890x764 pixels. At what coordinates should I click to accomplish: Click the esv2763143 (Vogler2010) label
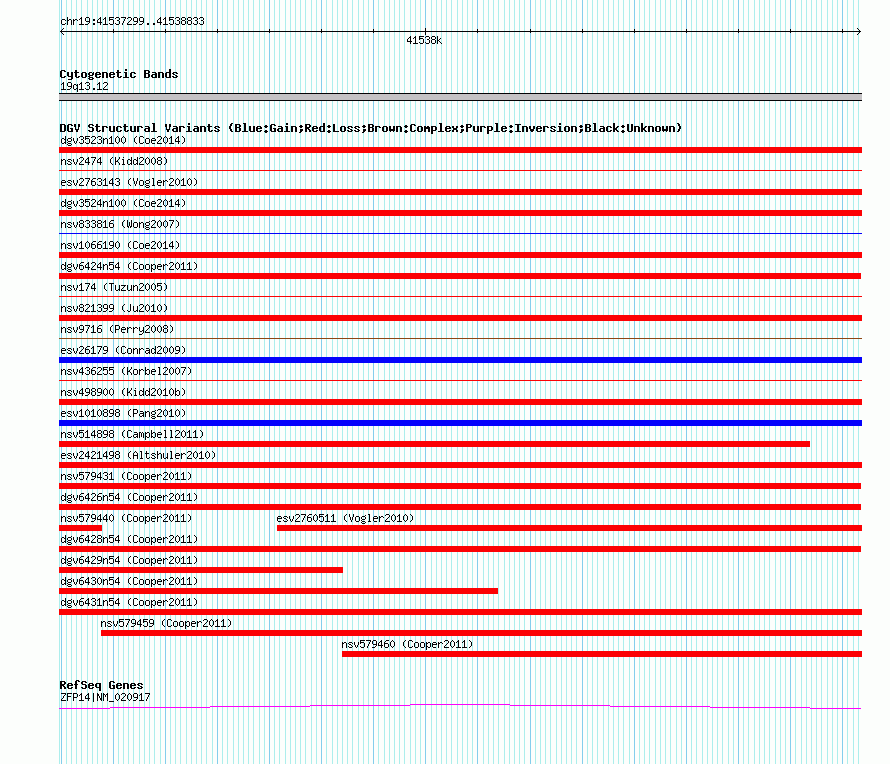129,182
